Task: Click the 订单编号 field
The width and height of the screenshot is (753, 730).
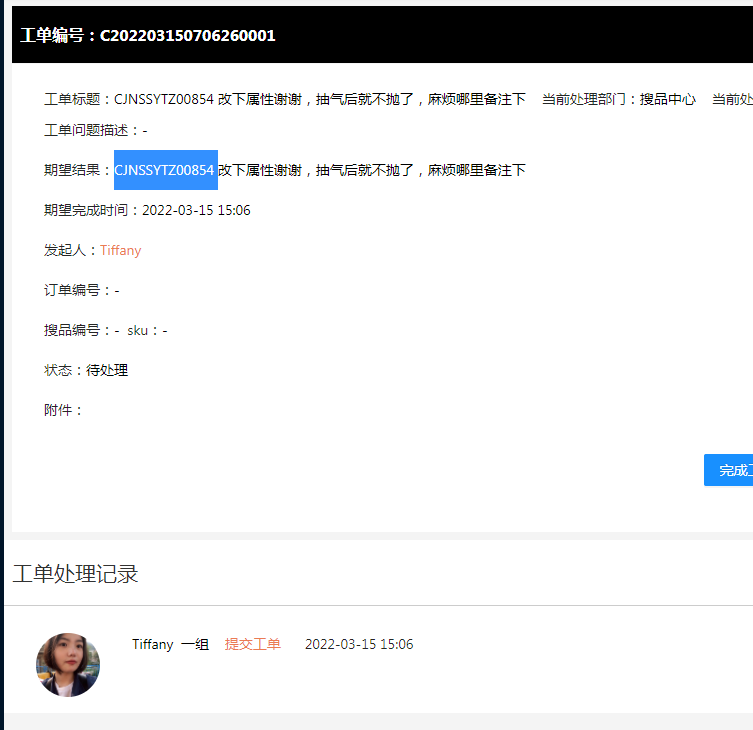Action: [81, 290]
